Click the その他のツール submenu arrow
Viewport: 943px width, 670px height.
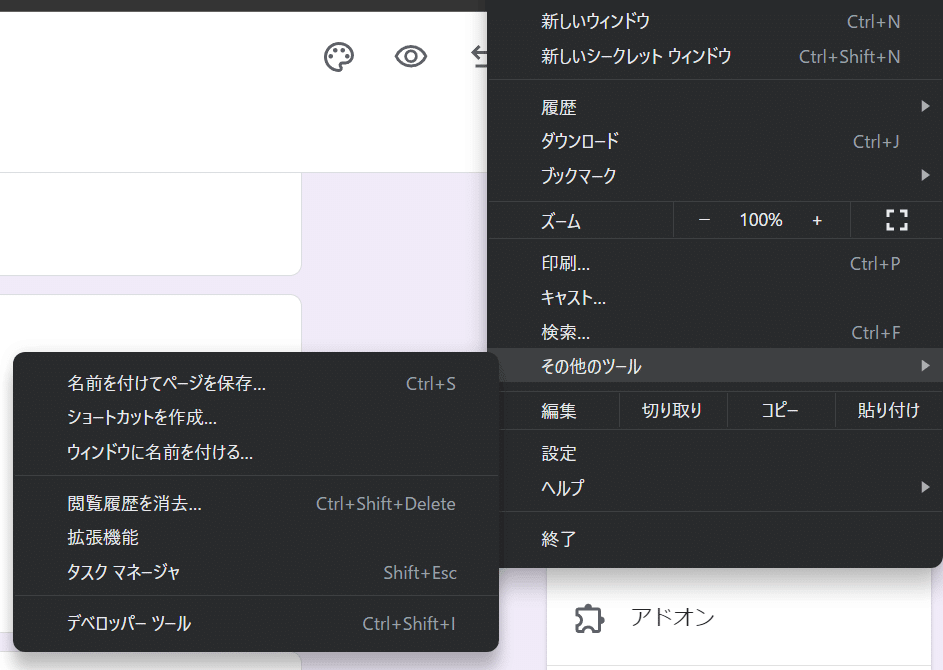tap(925, 366)
